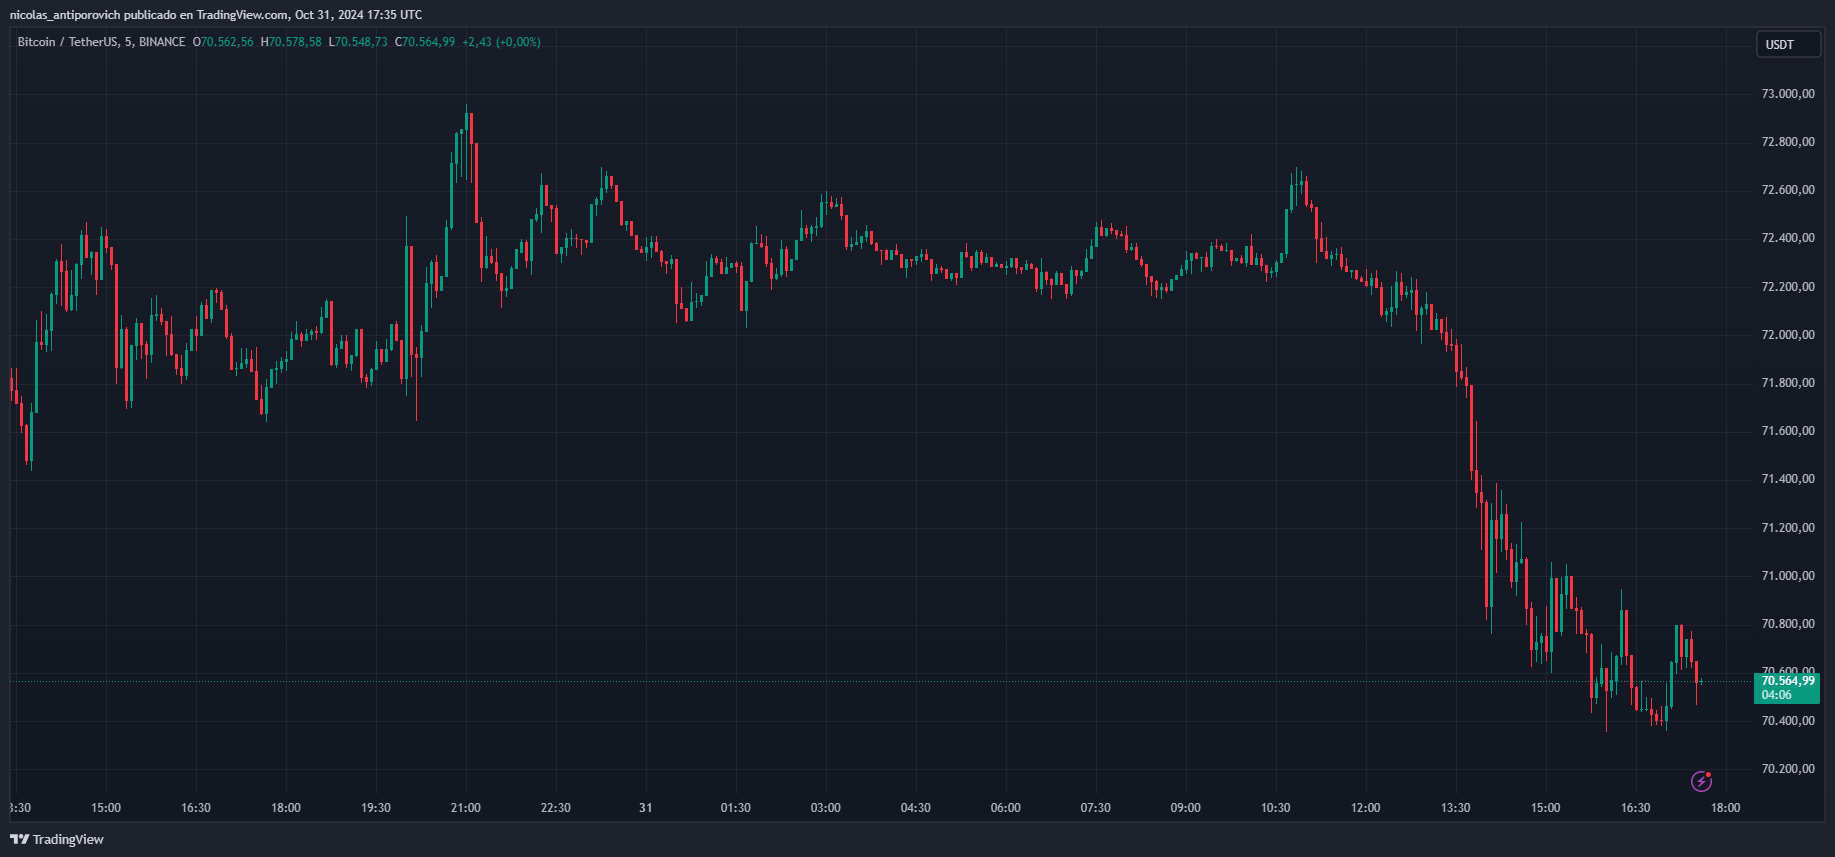This screenshot has width=1835, height=857.
Task: Click the 71.200,00 price axis label
Action: (1788, 528)
